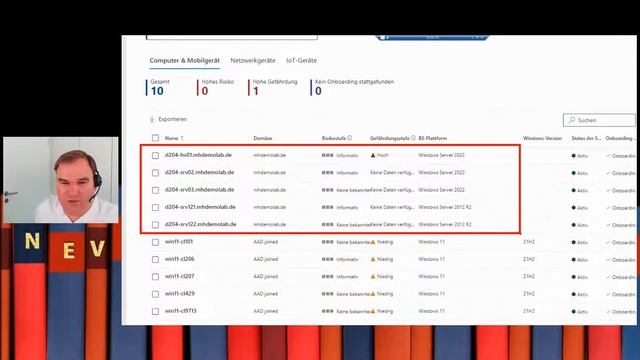The height and width of the screenshot is (360, 640).
Task: Click the export download arrow icon
Action: [152, 119]
